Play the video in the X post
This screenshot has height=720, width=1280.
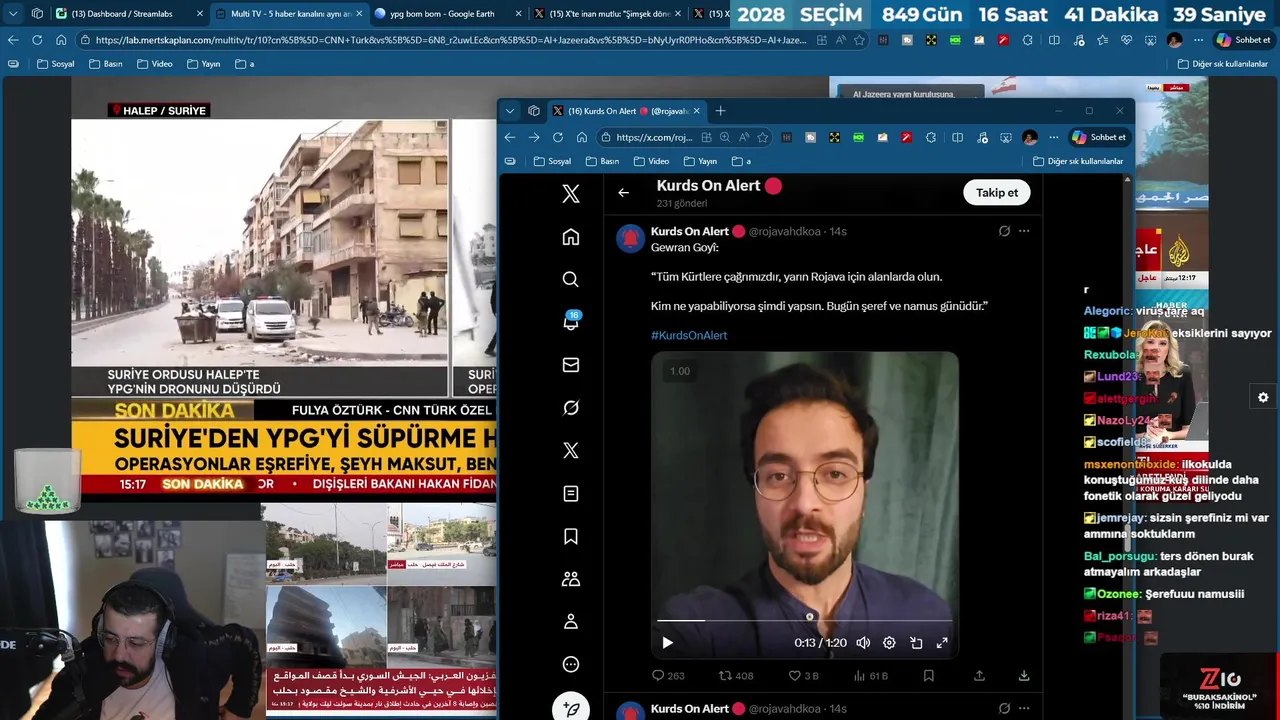coord(668,643)
